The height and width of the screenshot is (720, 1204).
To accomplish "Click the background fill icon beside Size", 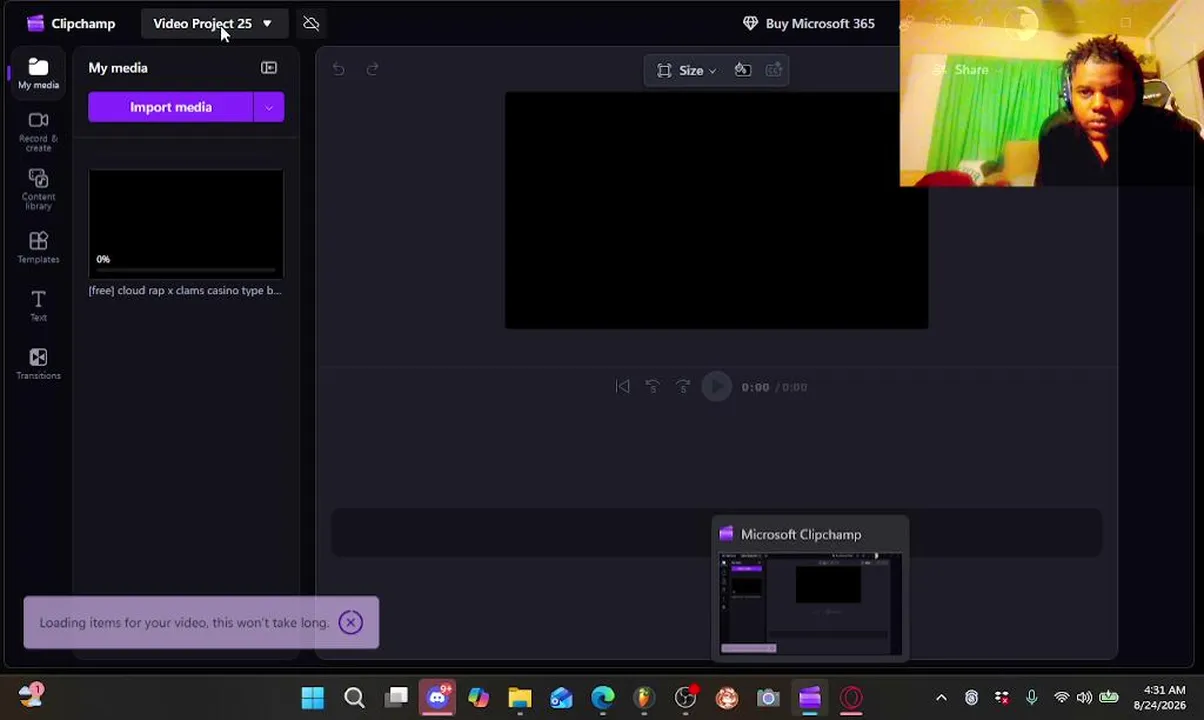I will (743, 70).
